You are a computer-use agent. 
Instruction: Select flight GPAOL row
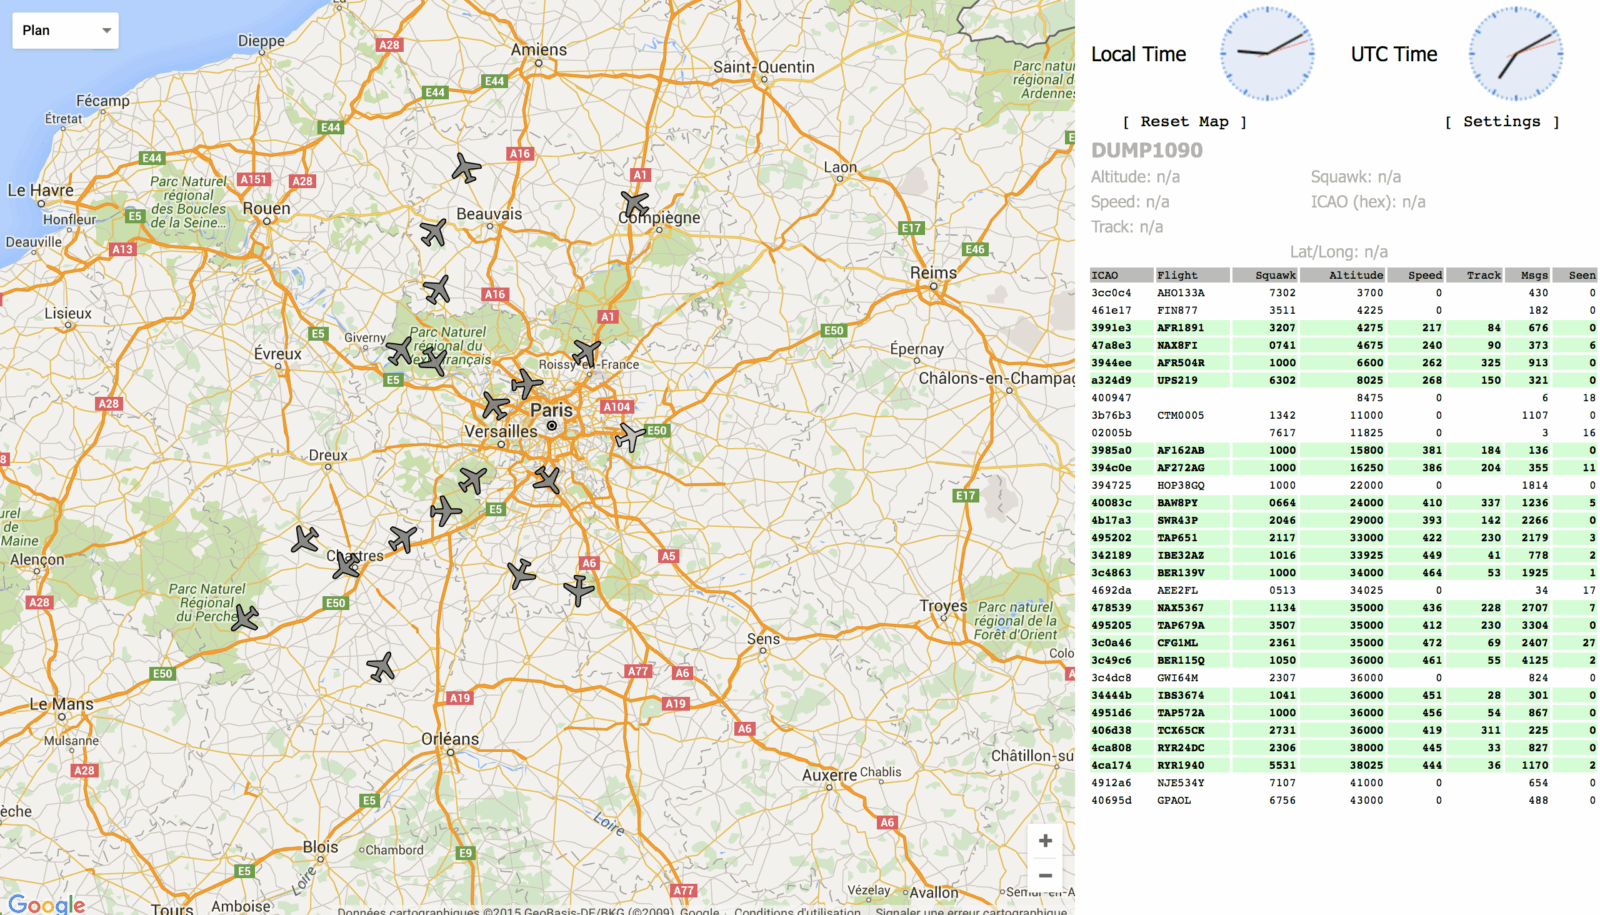pyautogui.click(x=1343, y=800)
